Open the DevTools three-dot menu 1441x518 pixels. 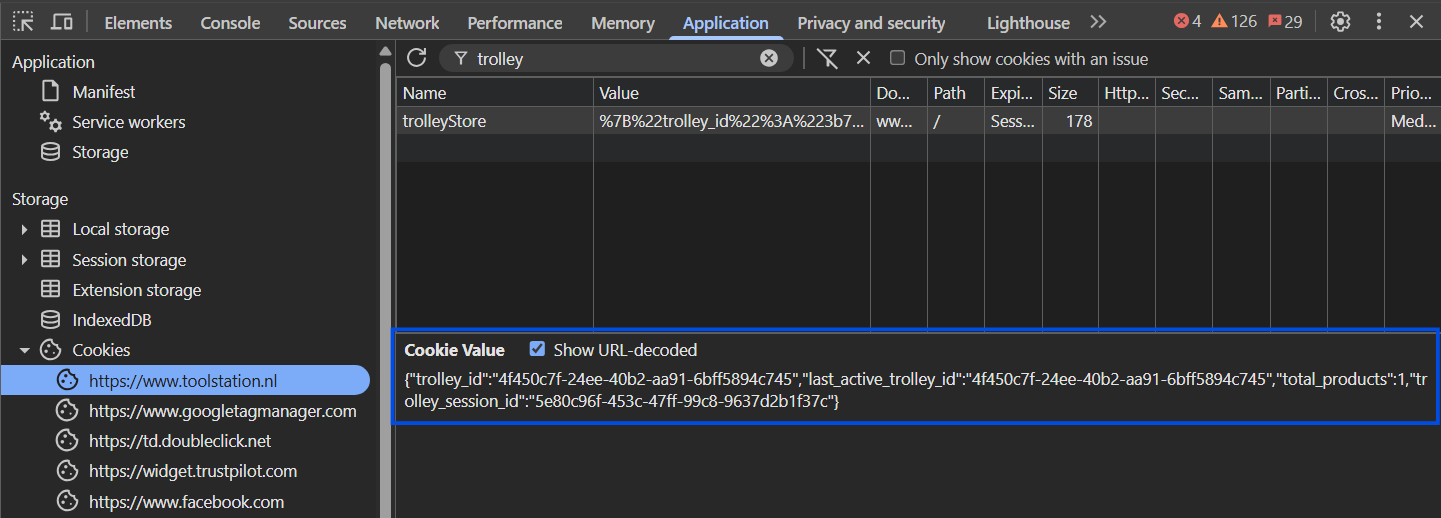pos(1379,22)
